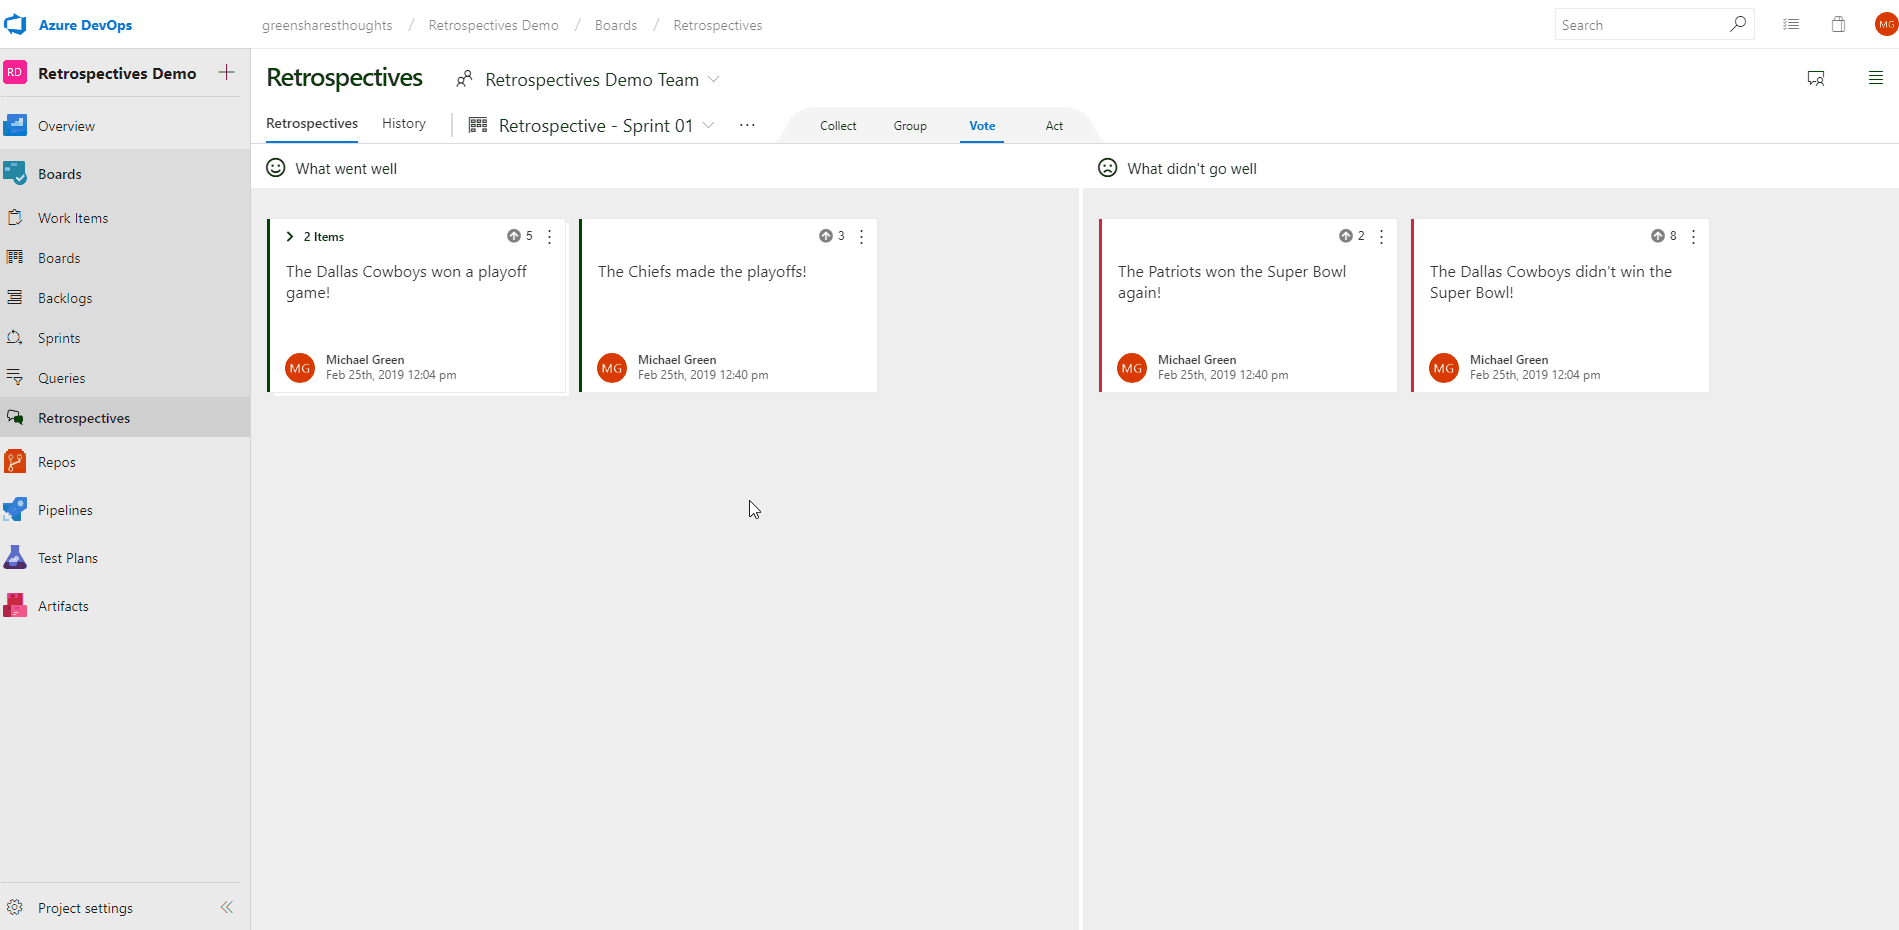Open Pipelines from the sidebar
The height and width of the screenshot is (930, 1899).
coord(64,509)
